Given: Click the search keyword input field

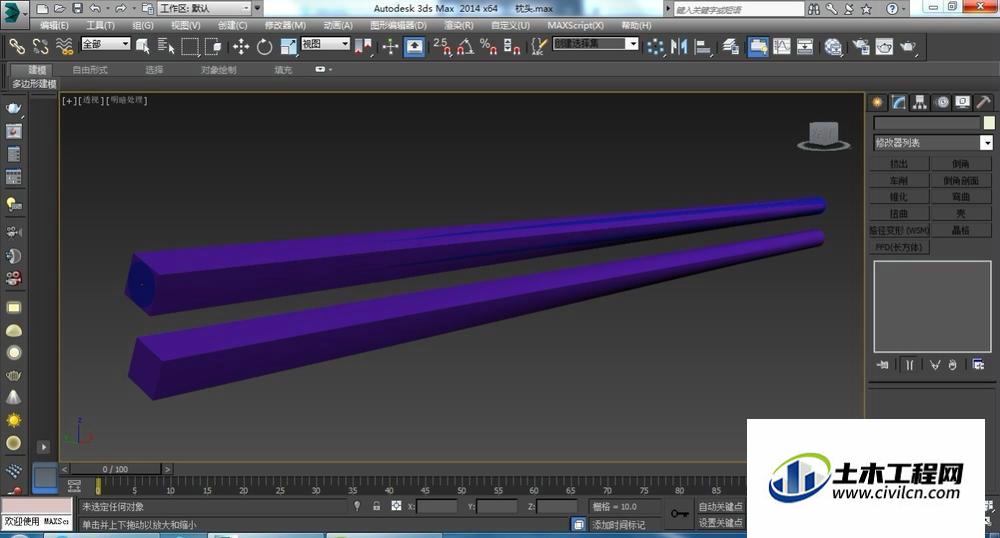Looking at the screenshot, I should pyautogui.click(x=739, y=9).
